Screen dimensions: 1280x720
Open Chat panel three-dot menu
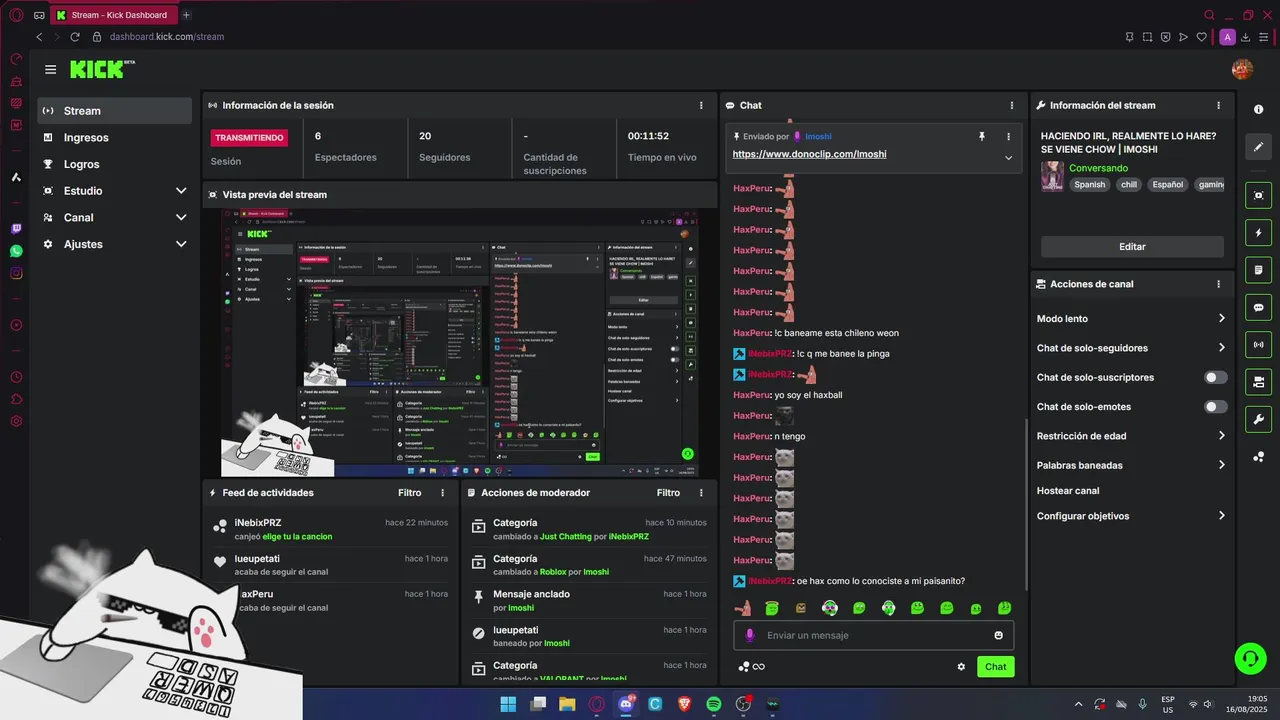1011,105
